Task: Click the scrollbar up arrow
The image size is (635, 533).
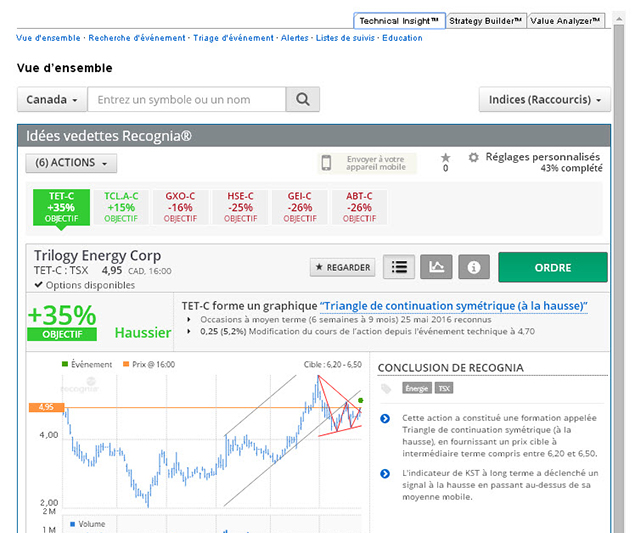Action: pos(619,18)
